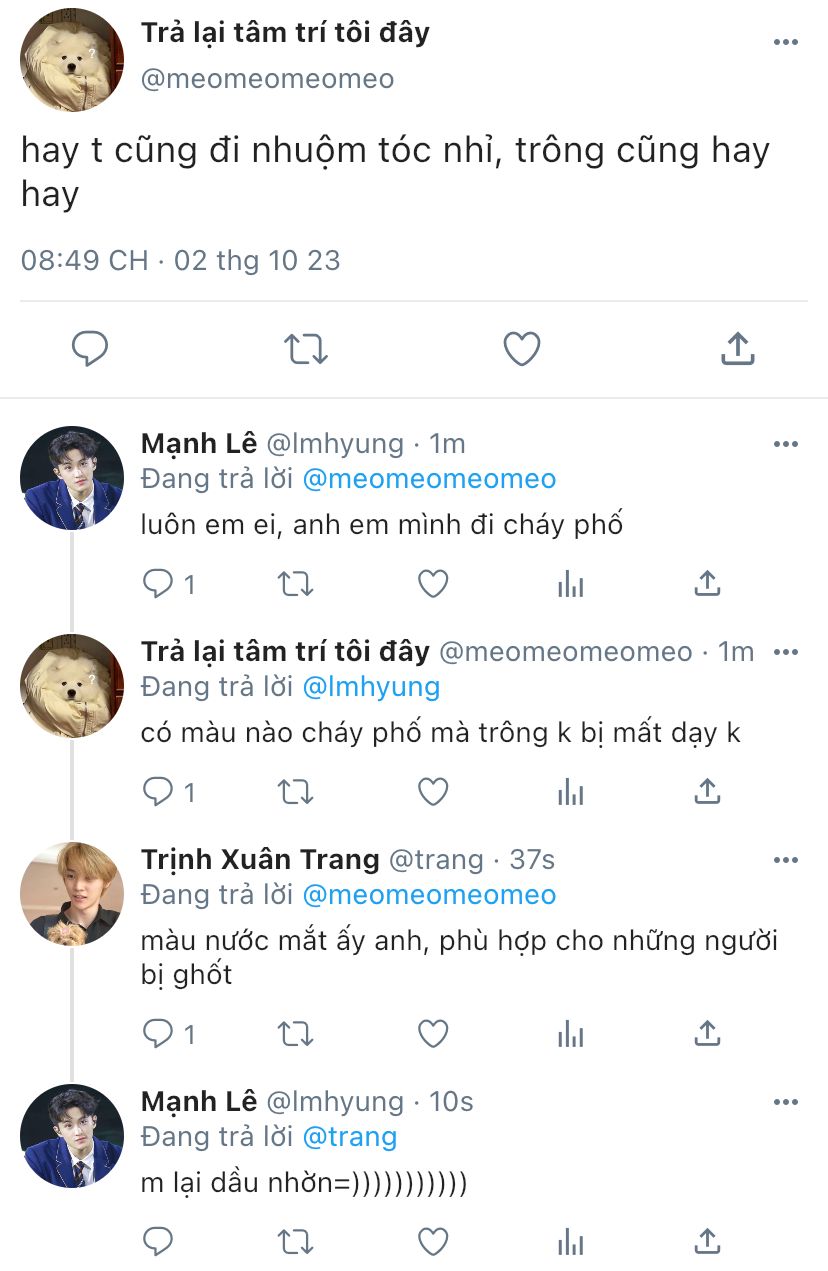This screenshot has width=828, height=1271.
Task: Open Mạnh Lê's profile from display name
Action: pos(199,443)
